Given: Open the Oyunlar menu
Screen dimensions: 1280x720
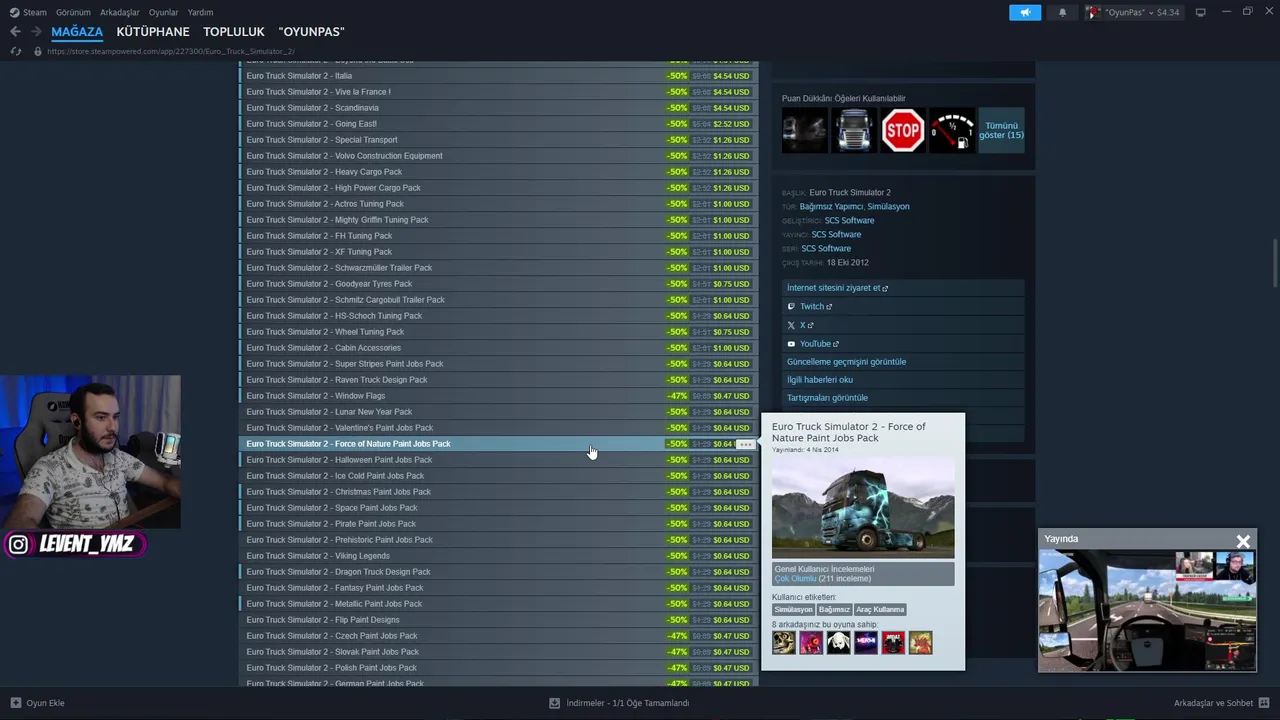Looking at the screenshot, I should point(163,12).
